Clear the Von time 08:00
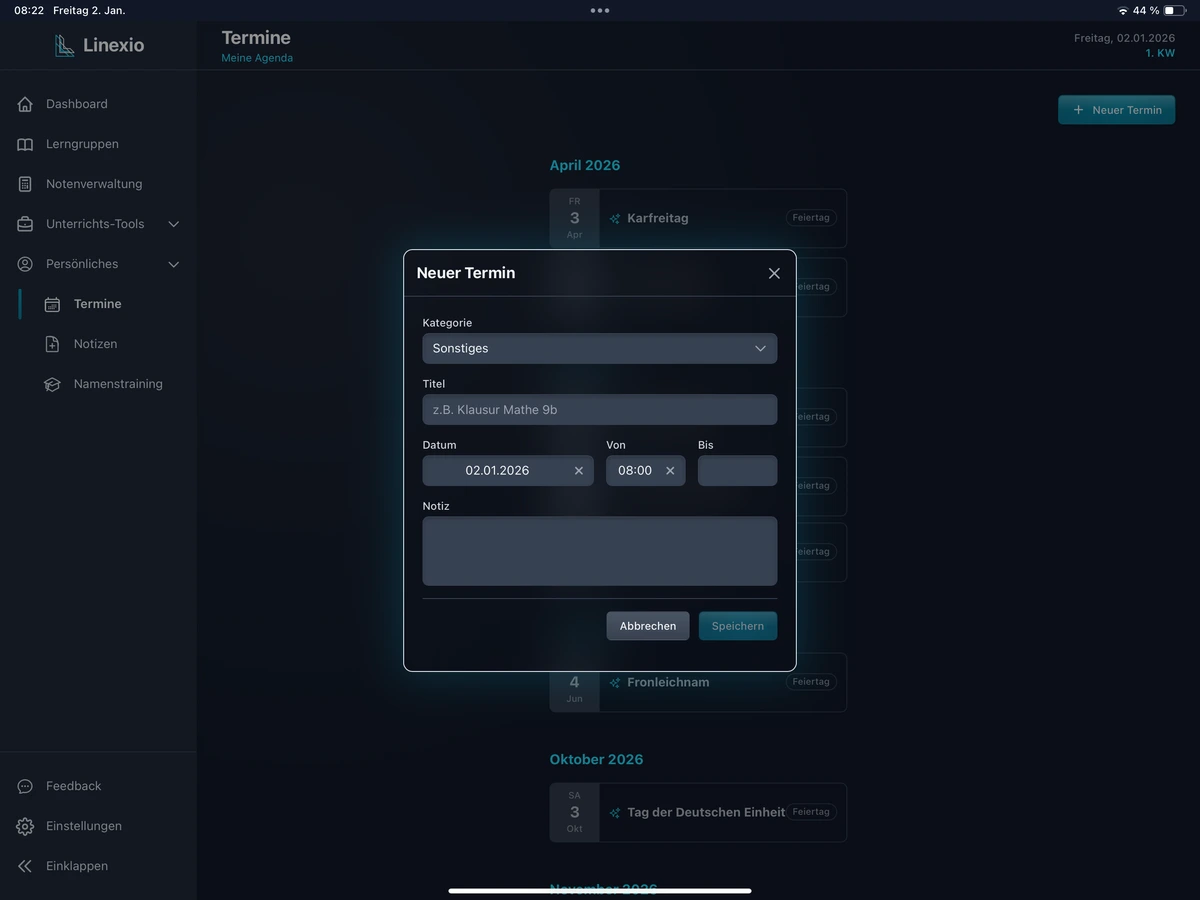This screenshot has width=1200, height=900. point(670,471)
